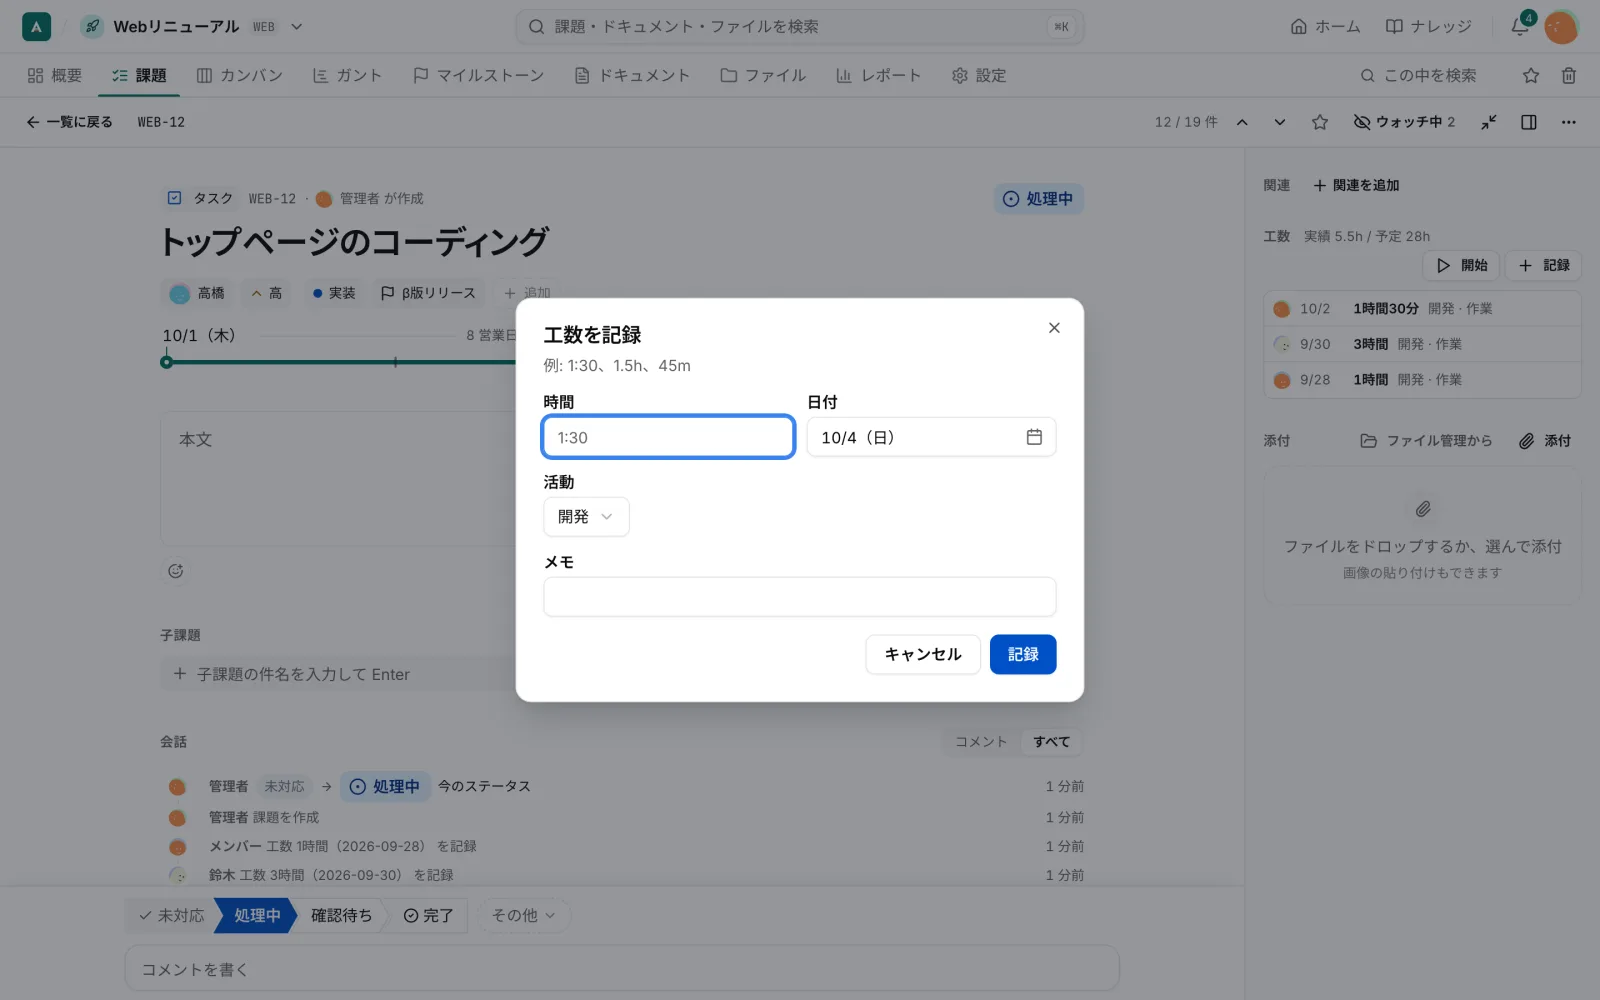Click the 時間 input field
This screenshot has width=1600, height=1000.
click(x=668, y=437)
